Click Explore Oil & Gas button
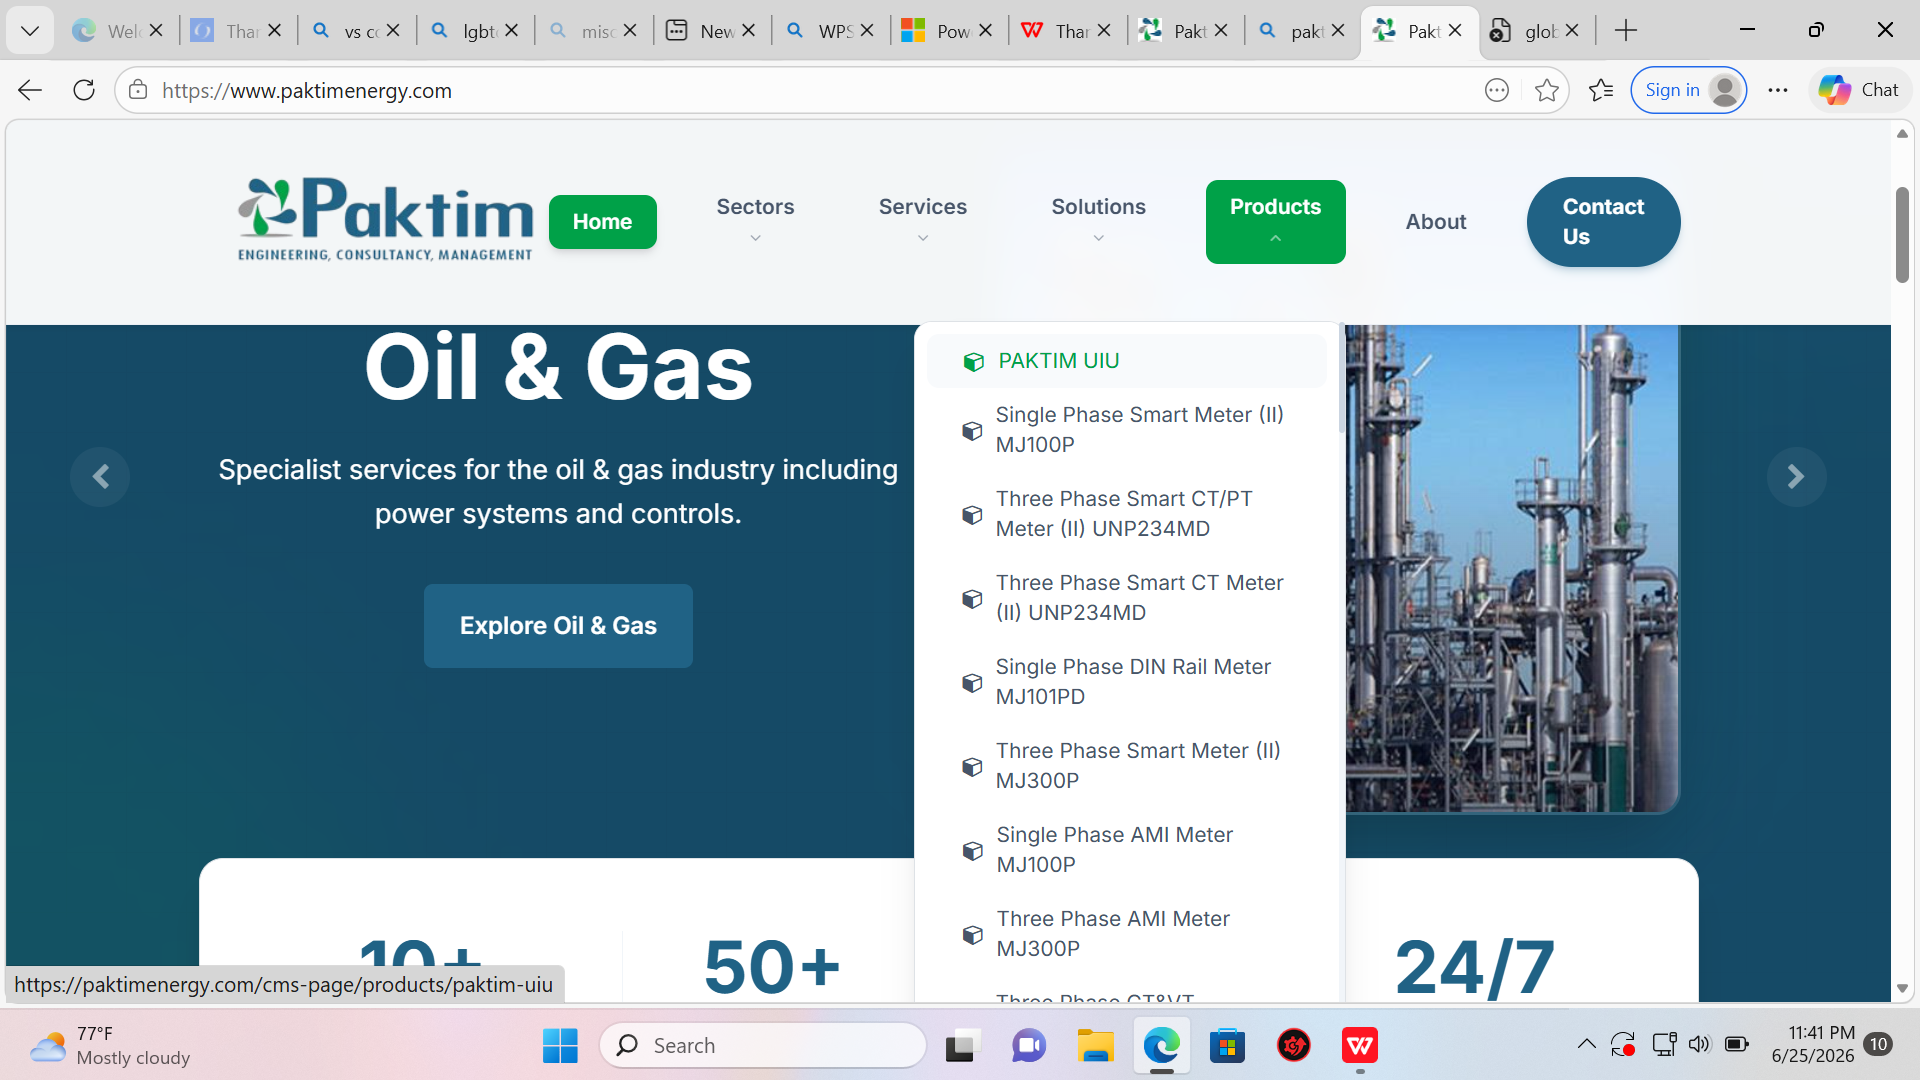The height and width of the screenshot is (1080, 1920). point(558,626)
